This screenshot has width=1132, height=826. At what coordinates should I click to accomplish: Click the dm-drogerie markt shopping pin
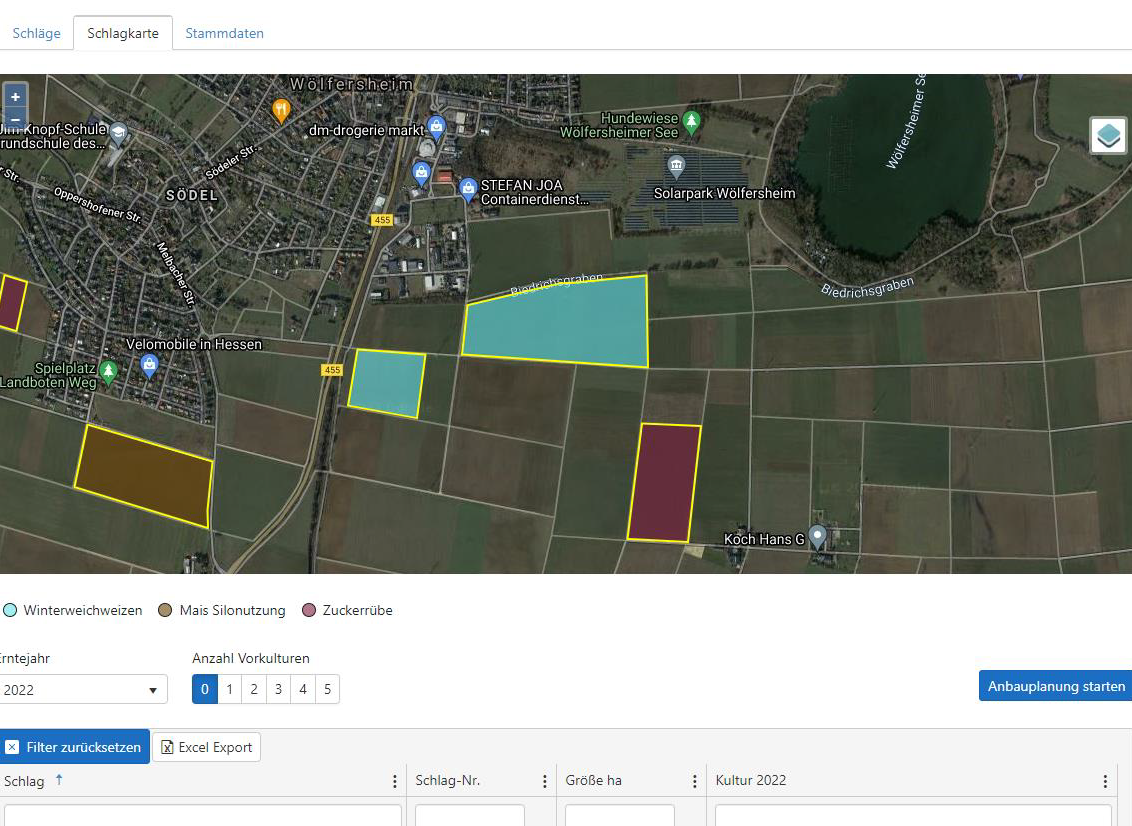[436, 127]
